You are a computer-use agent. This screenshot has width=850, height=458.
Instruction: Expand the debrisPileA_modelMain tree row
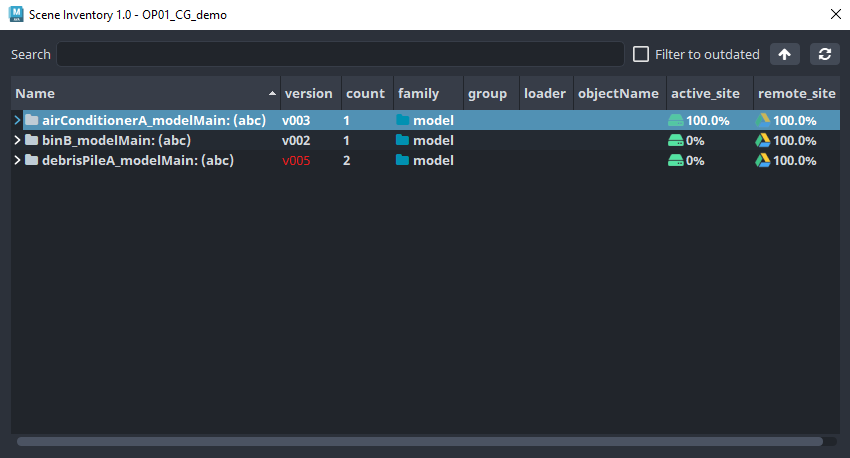[17, 160]
